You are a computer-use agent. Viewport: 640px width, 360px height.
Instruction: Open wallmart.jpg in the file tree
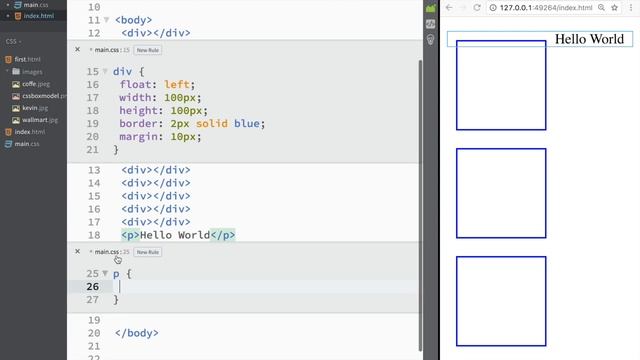click(40, 120)
